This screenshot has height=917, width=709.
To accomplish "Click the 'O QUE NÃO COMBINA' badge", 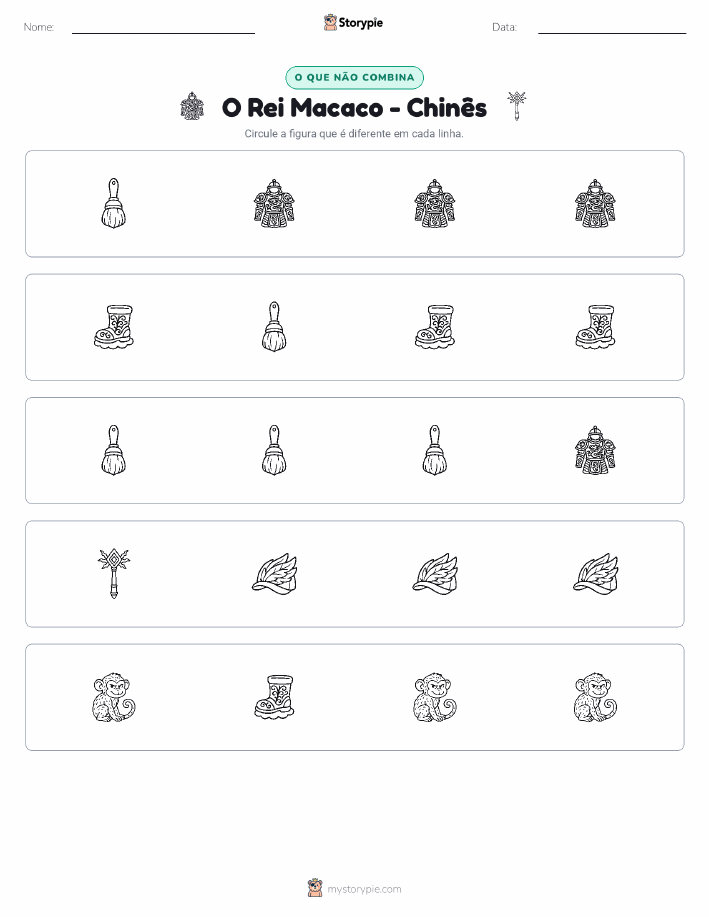I will click(354, 77).
